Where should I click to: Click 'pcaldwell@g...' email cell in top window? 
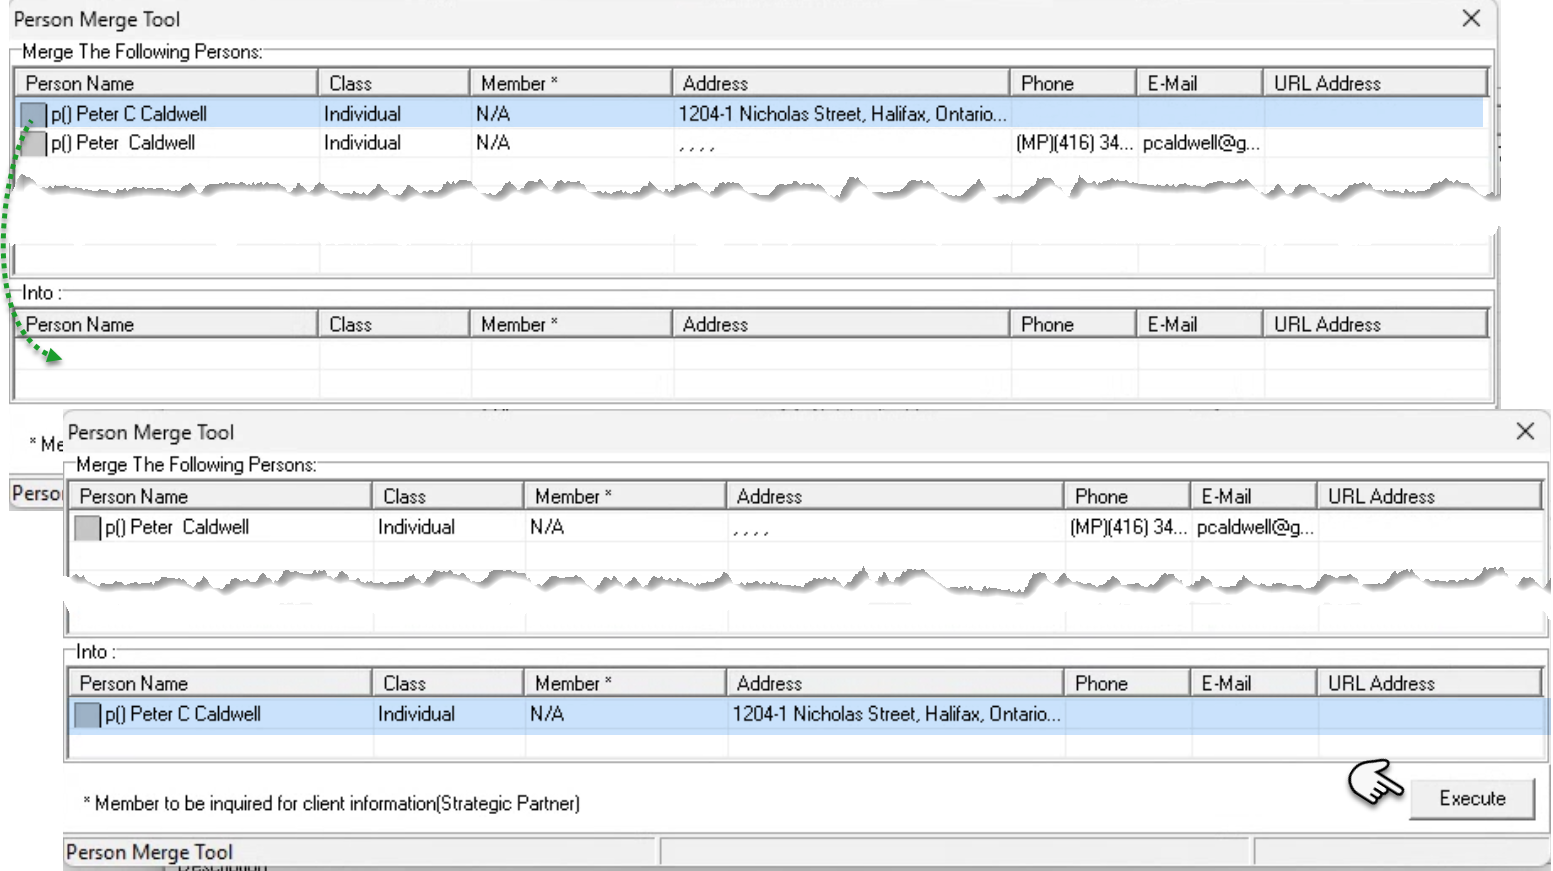coord(1201,143)
